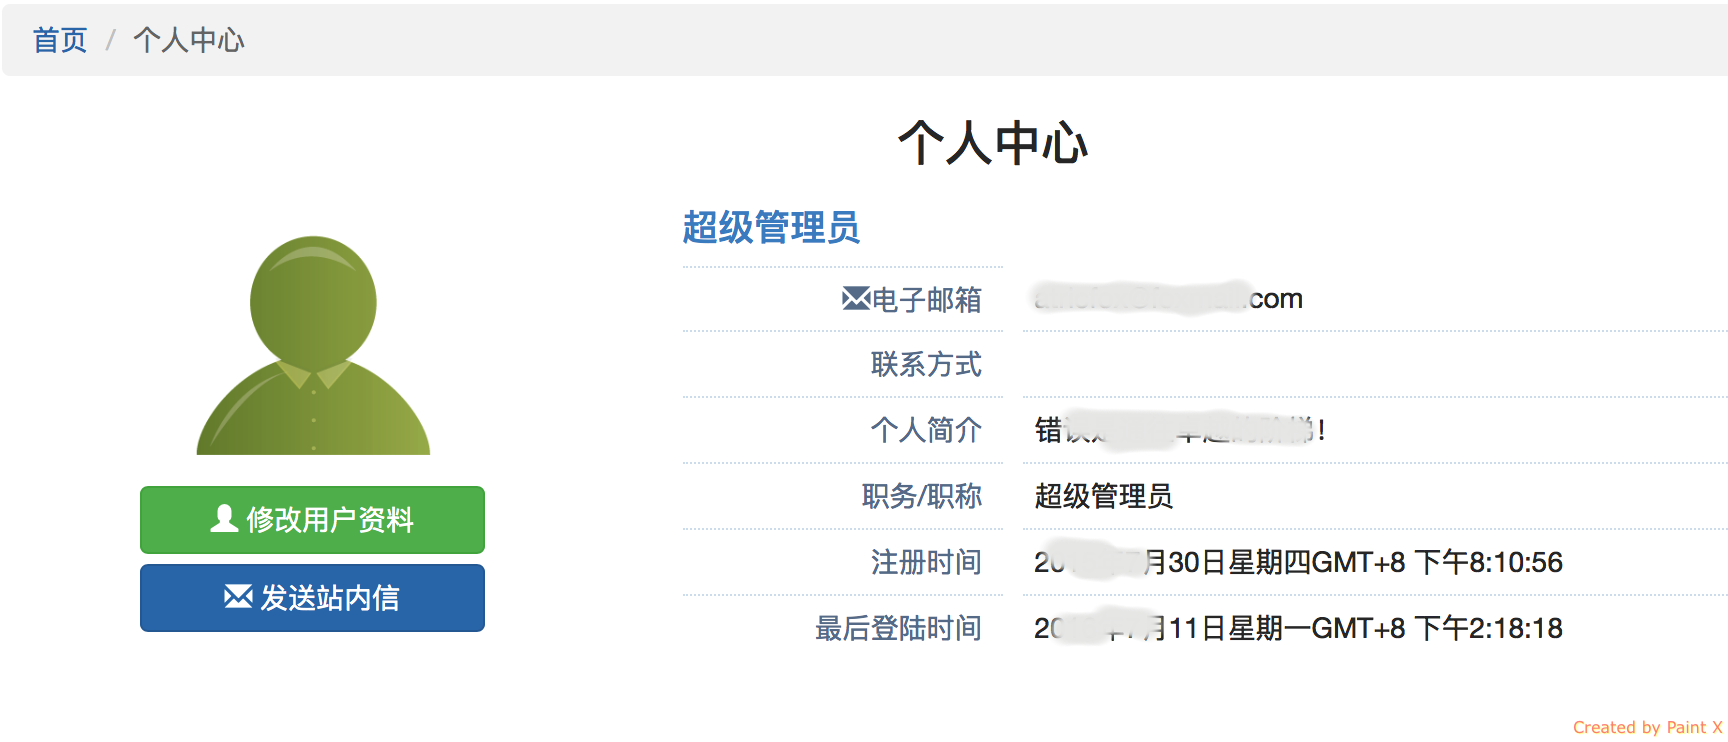Select the 注册时间 field label
1728x742 pixels.
coord(926,562)
